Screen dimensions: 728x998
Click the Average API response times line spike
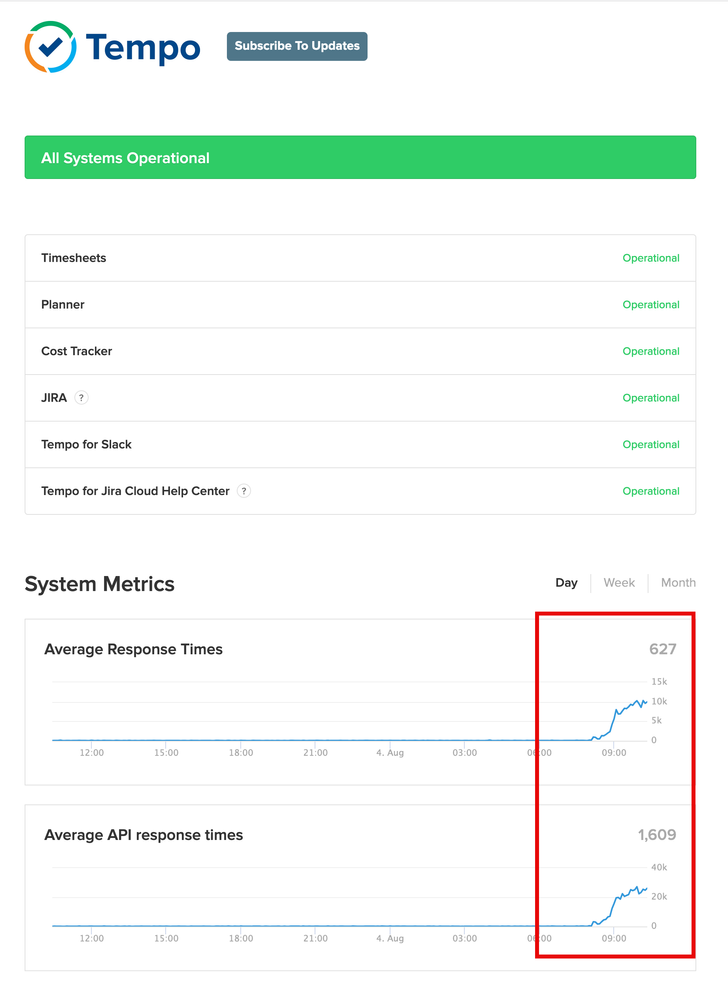(x=620, y=904)
